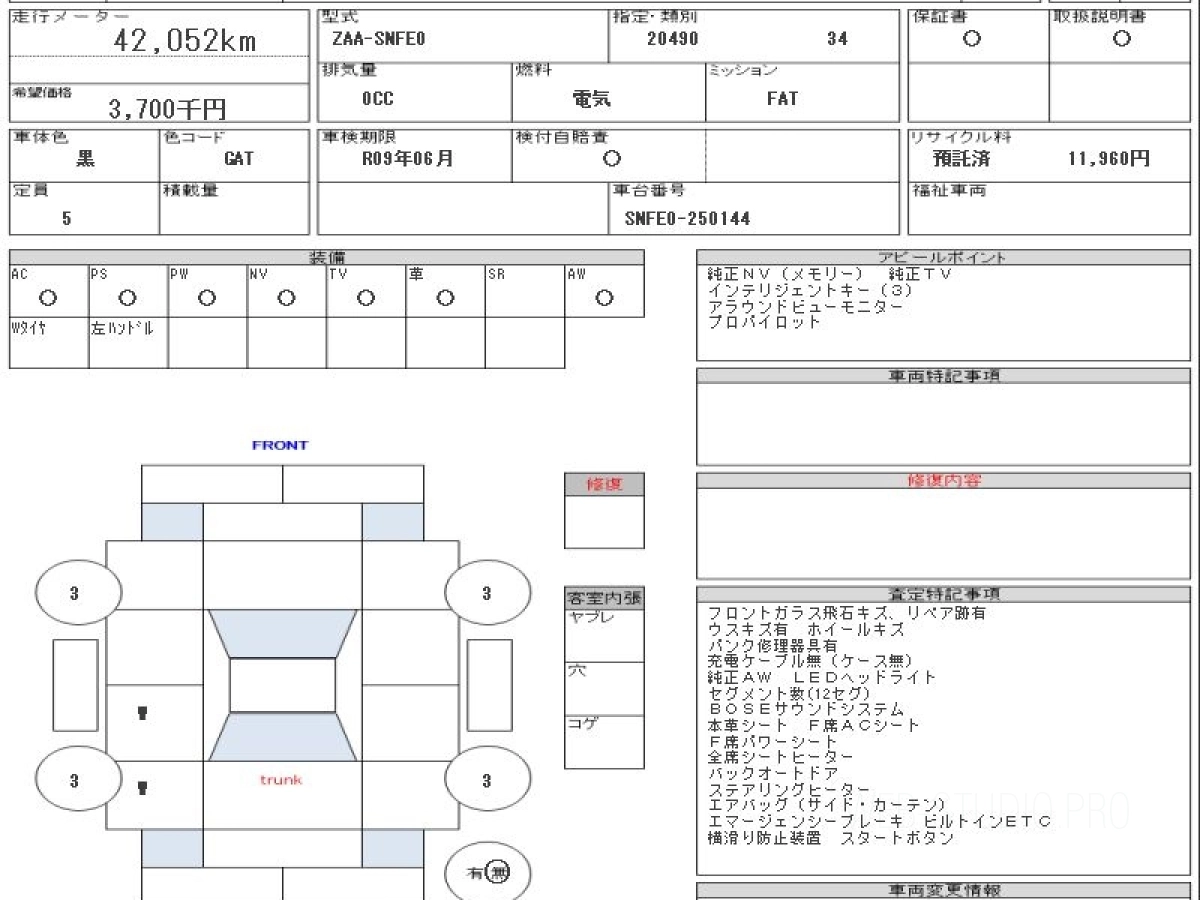Click the circle under 保証書
This screenshot has height=900, width=1200.
(x=972, y=39)
